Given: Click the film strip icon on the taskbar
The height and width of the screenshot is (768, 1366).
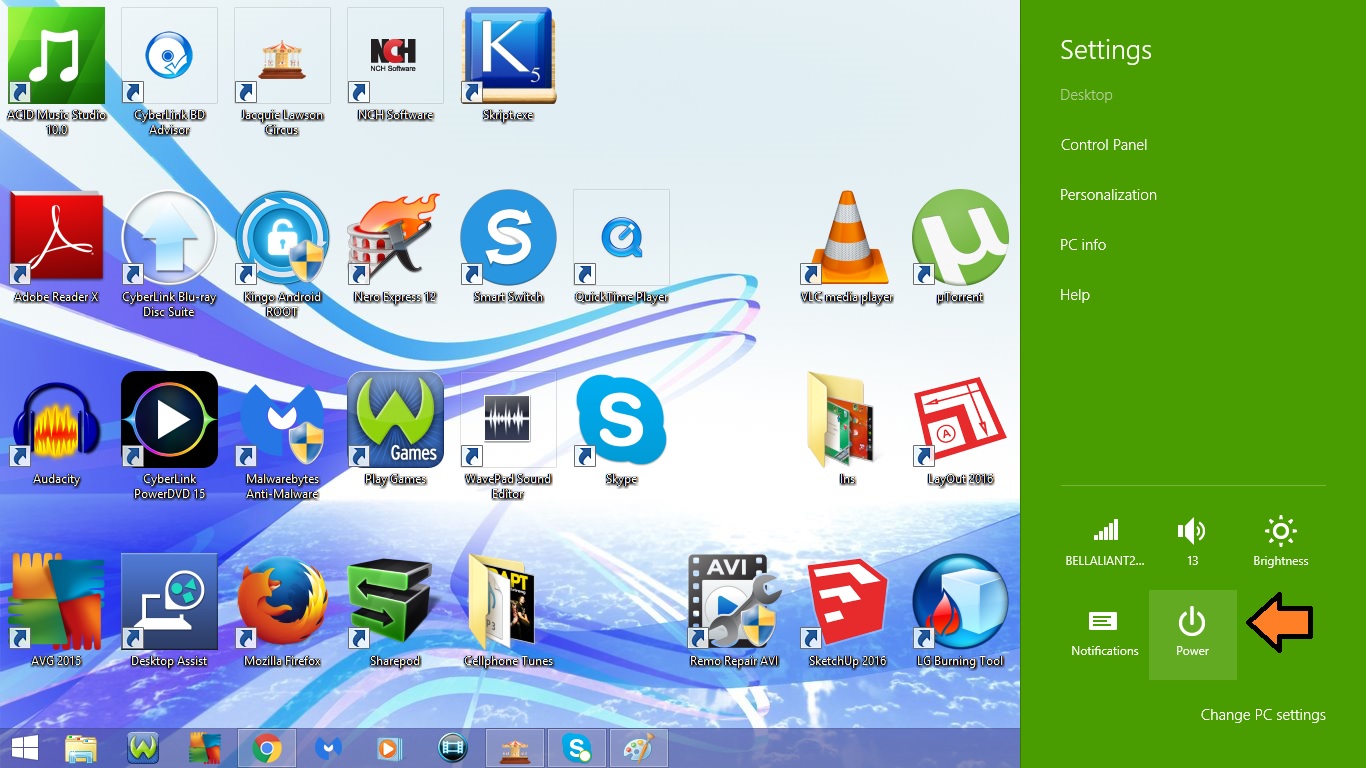Looking at the screenshot, I should [x=453, y=748].
